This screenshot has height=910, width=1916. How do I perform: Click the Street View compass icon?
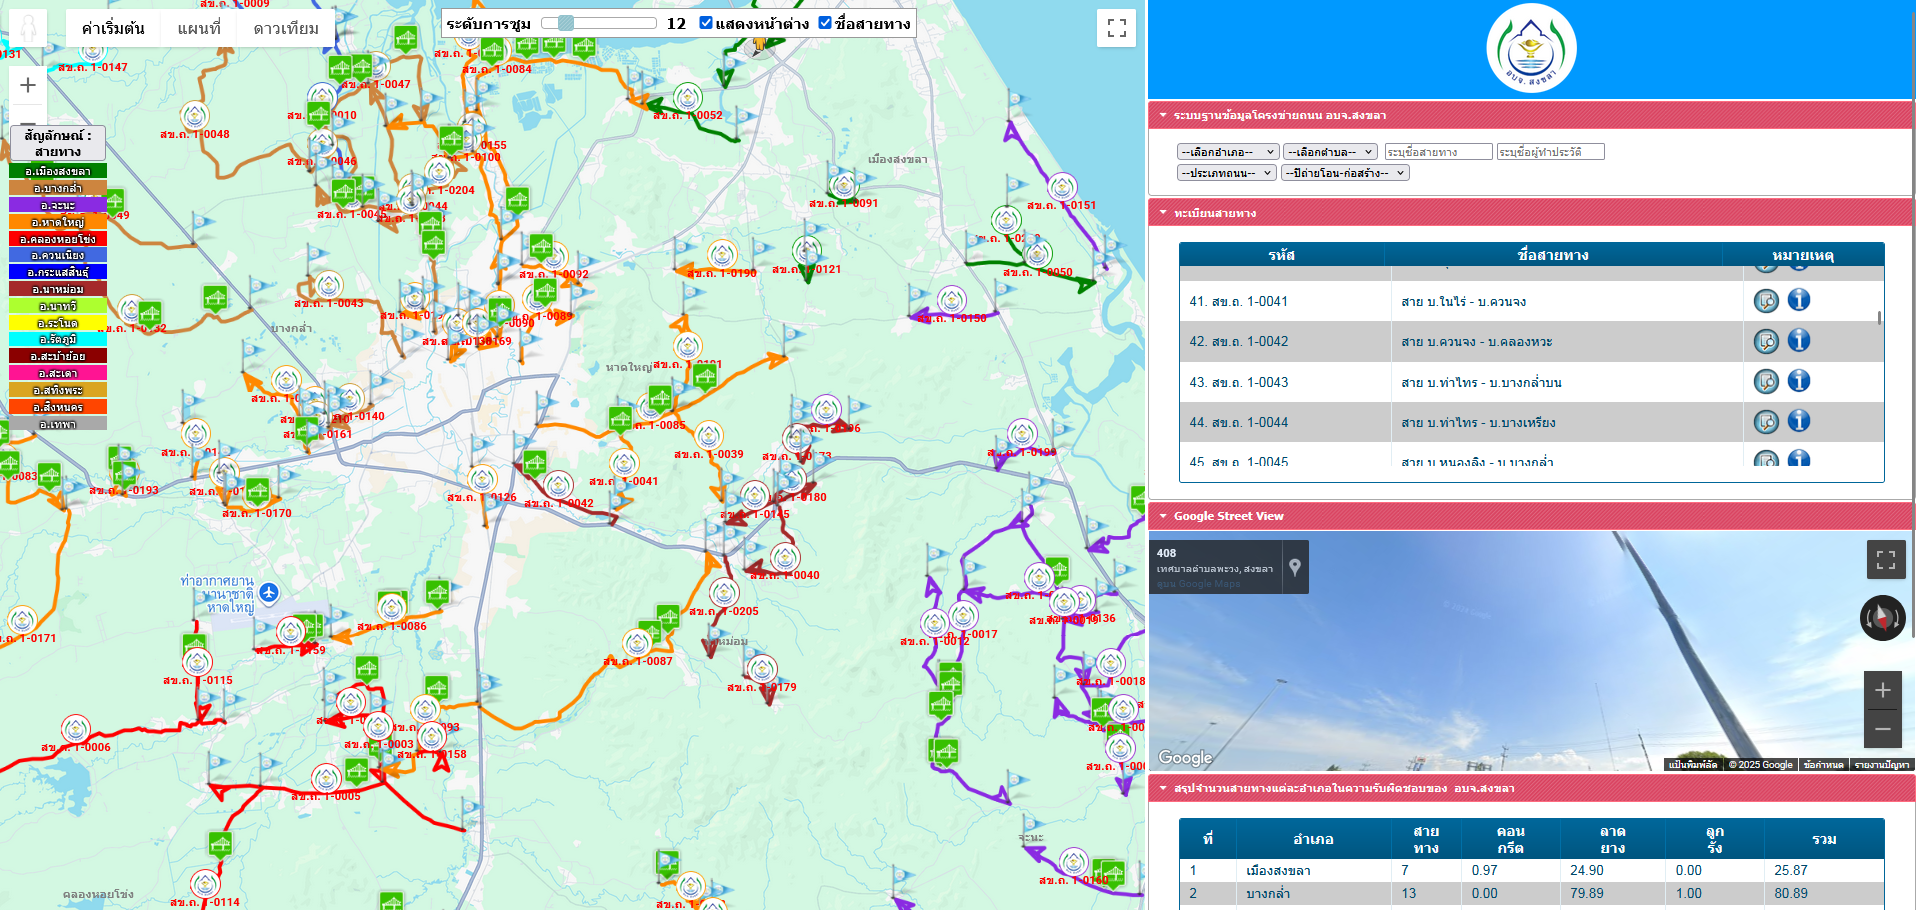pos(1881,617)
